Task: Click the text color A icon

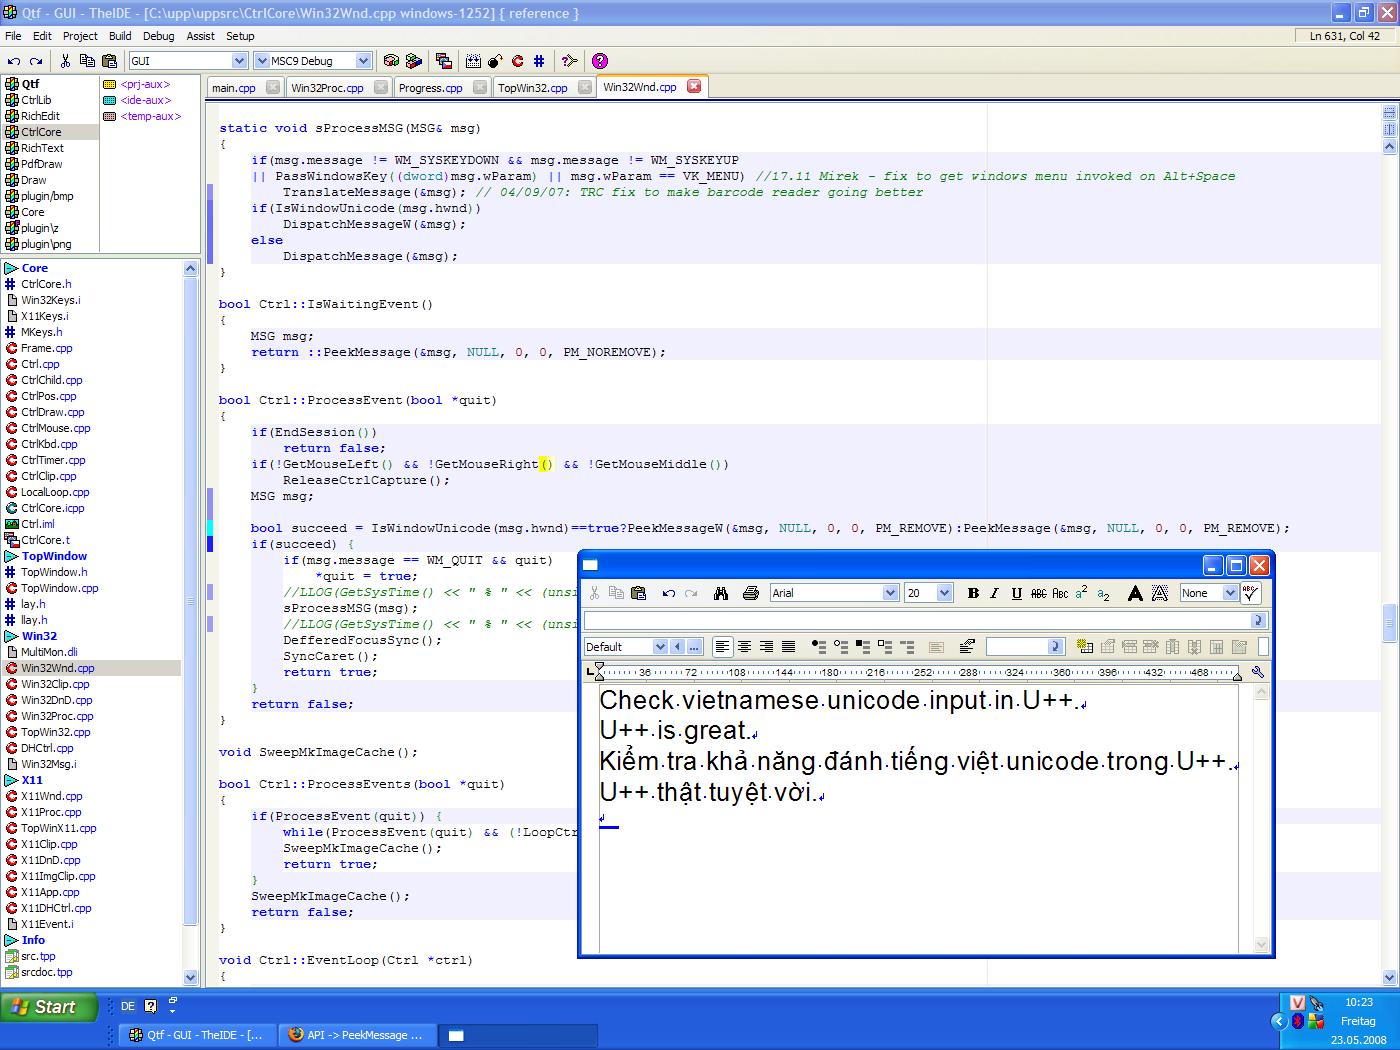Action: (1135, 593)
